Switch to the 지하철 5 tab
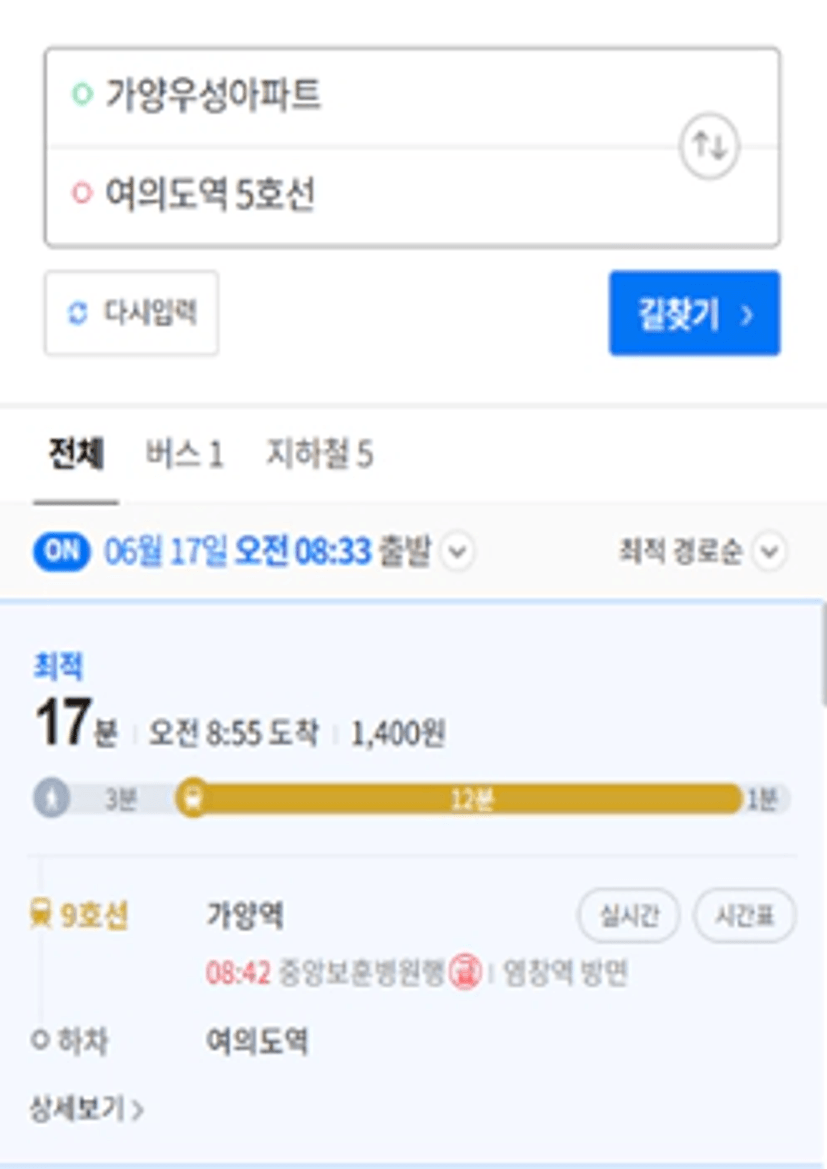This screenshot has width=827, height=1169. tap(319, 454)
